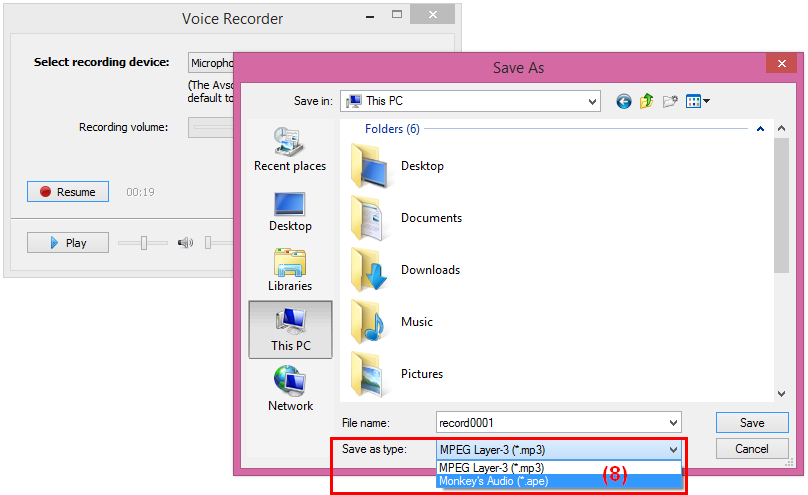The height and width of the screenshot is (495, 808).
Task: Open the View Menu icon dropdown
Action: (x=698, y=101)
